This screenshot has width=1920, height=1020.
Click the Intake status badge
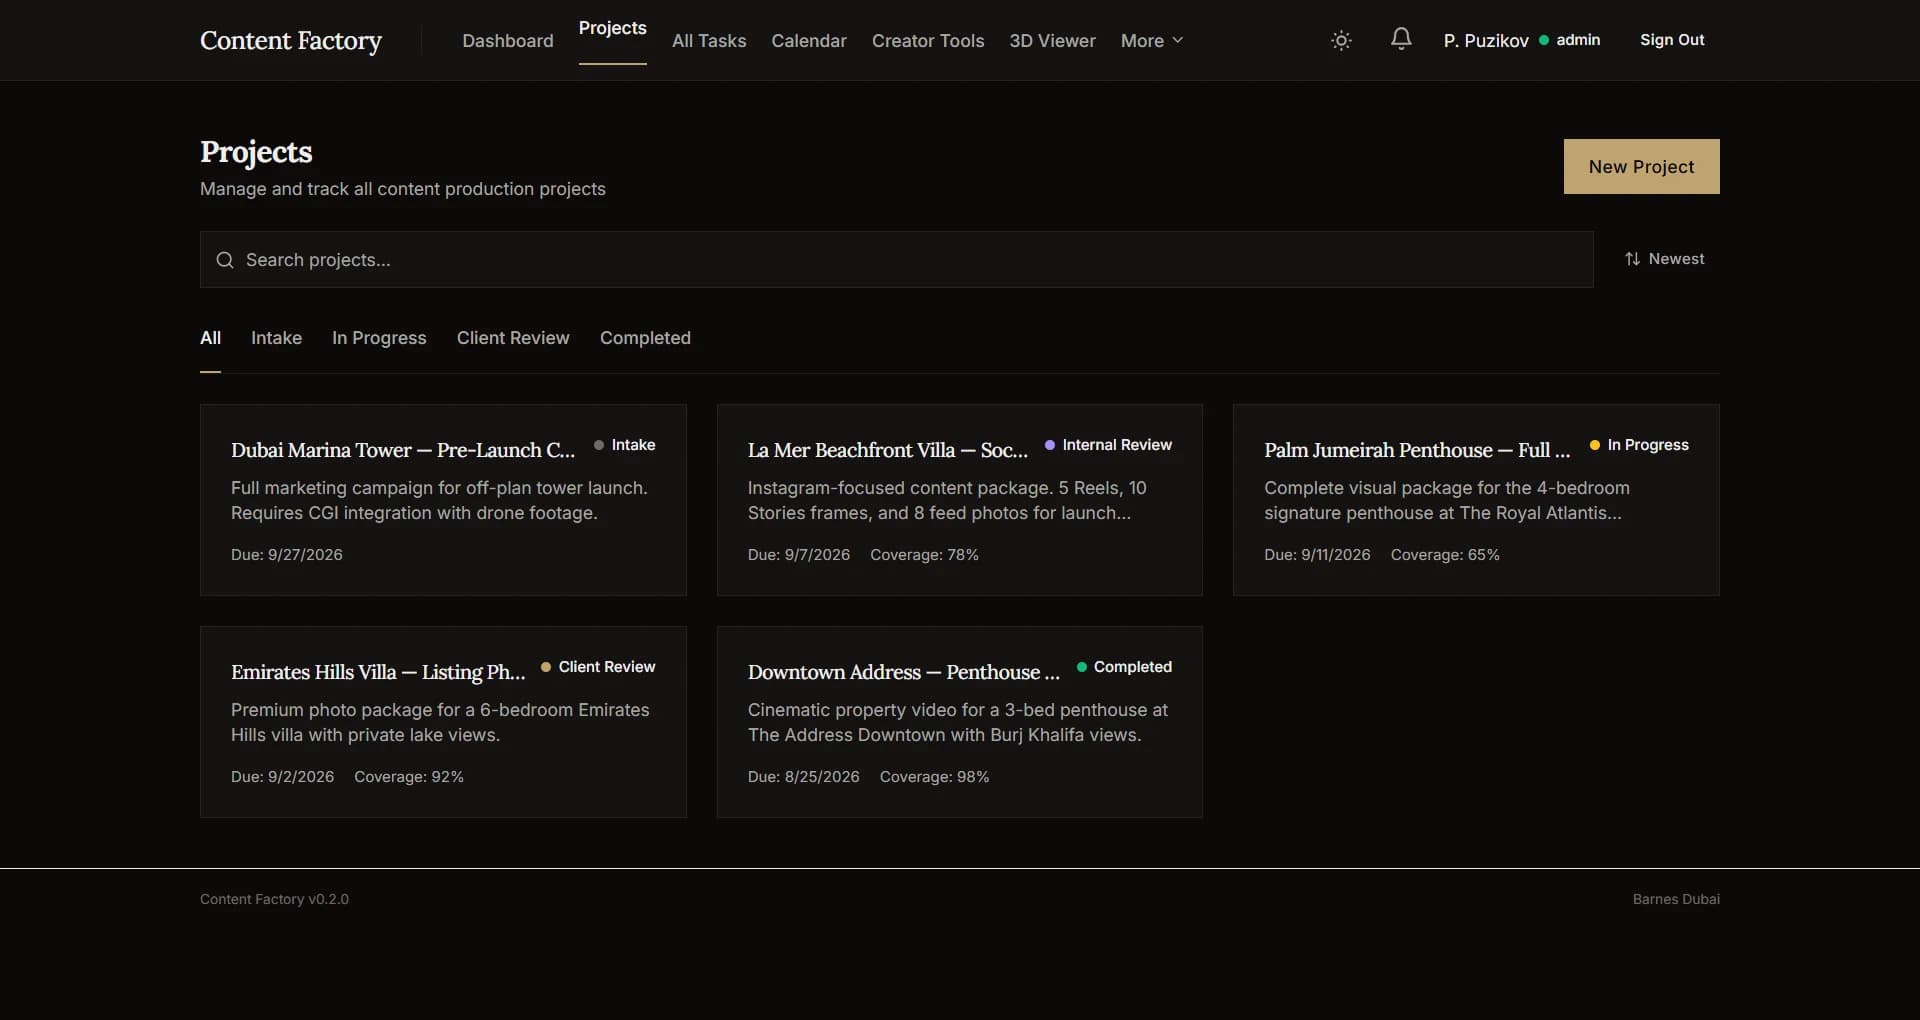coord(625,445)
